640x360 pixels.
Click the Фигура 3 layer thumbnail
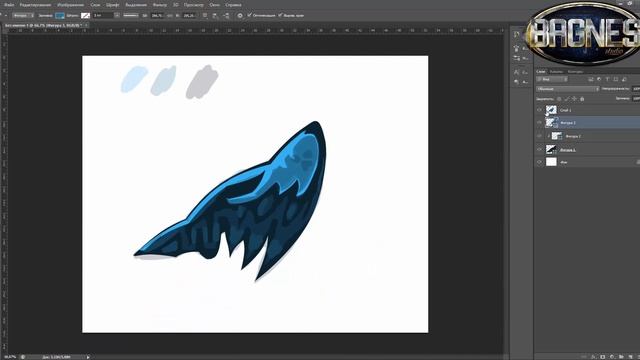pyautogui.click(x=551, y=122)
